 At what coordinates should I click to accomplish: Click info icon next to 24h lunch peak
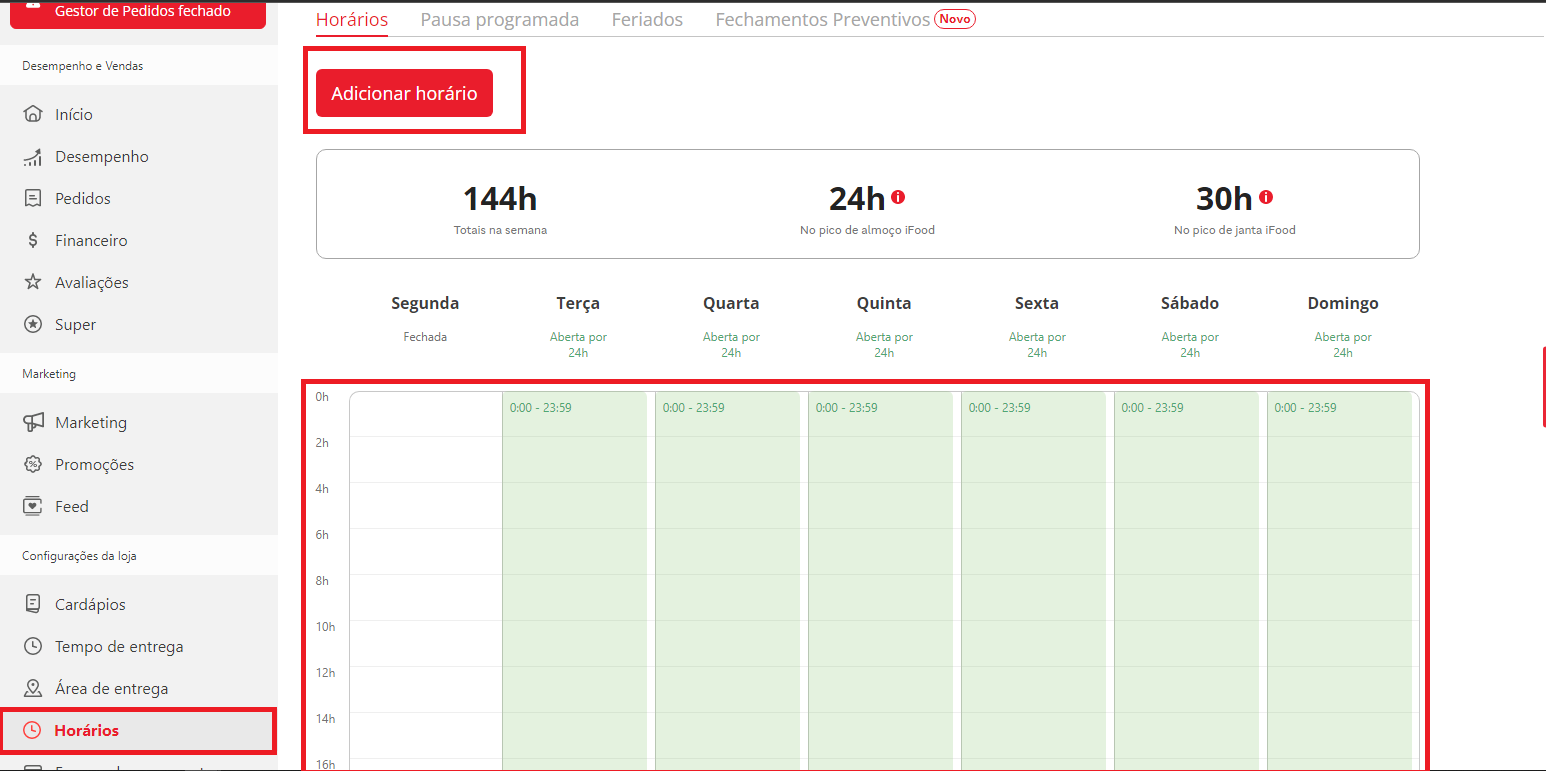pyautogui.click(x=898, y=197)
